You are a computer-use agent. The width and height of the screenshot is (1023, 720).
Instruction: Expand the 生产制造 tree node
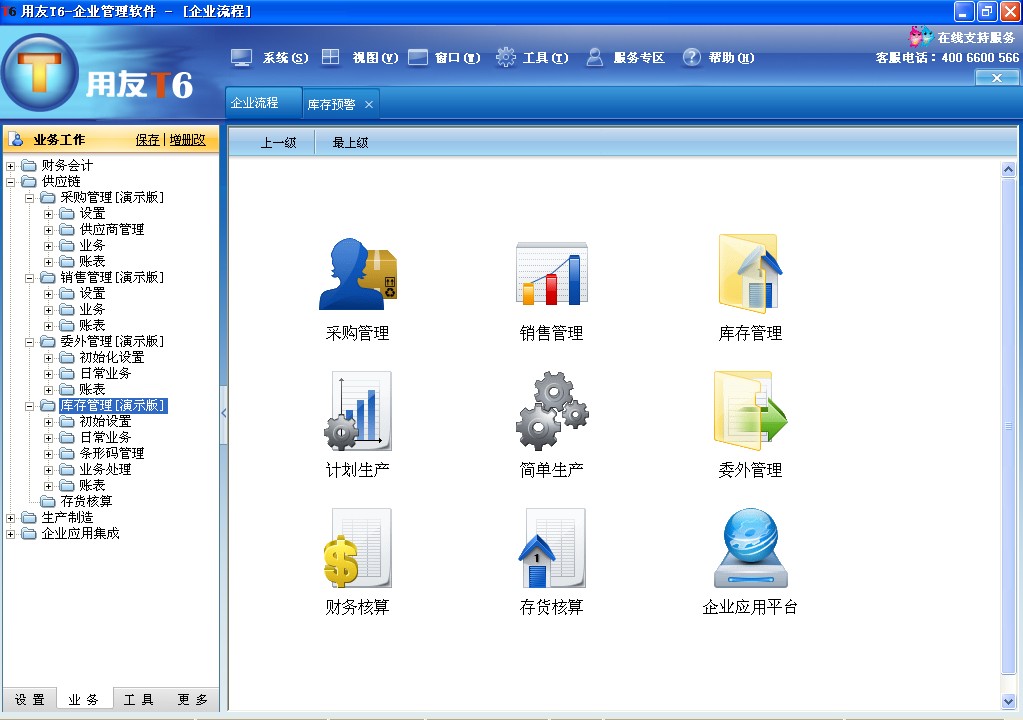(x=10, y=518)
